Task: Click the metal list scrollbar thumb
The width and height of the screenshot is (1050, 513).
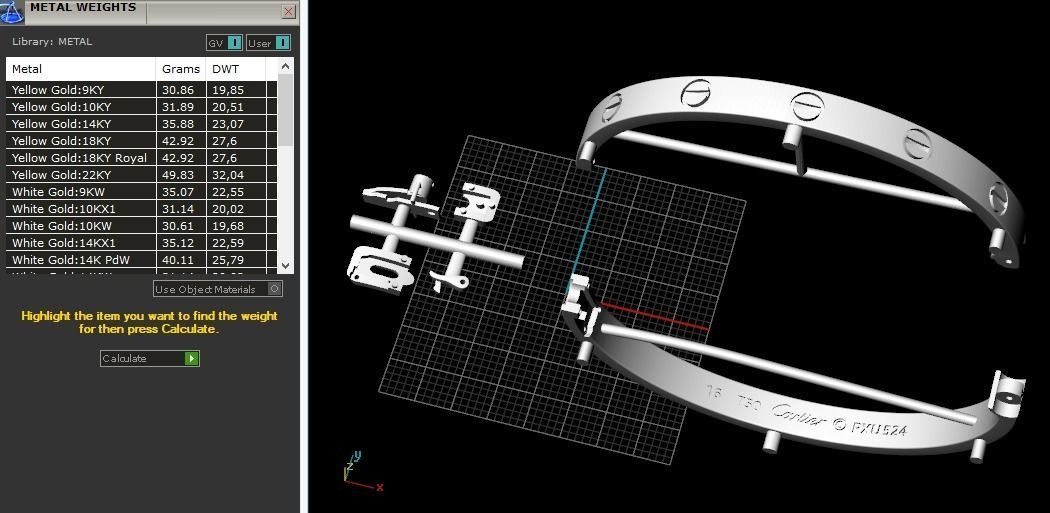Action: [x=285, y=111]
